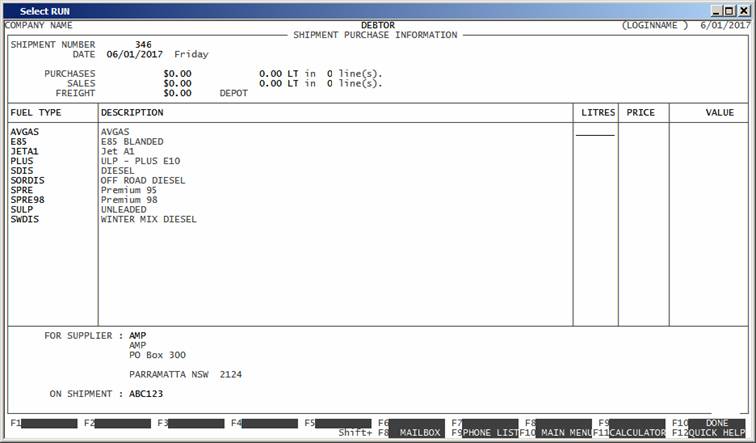Click shipment number 346
Screen dimensions: 756x443
tap(143, 44)
